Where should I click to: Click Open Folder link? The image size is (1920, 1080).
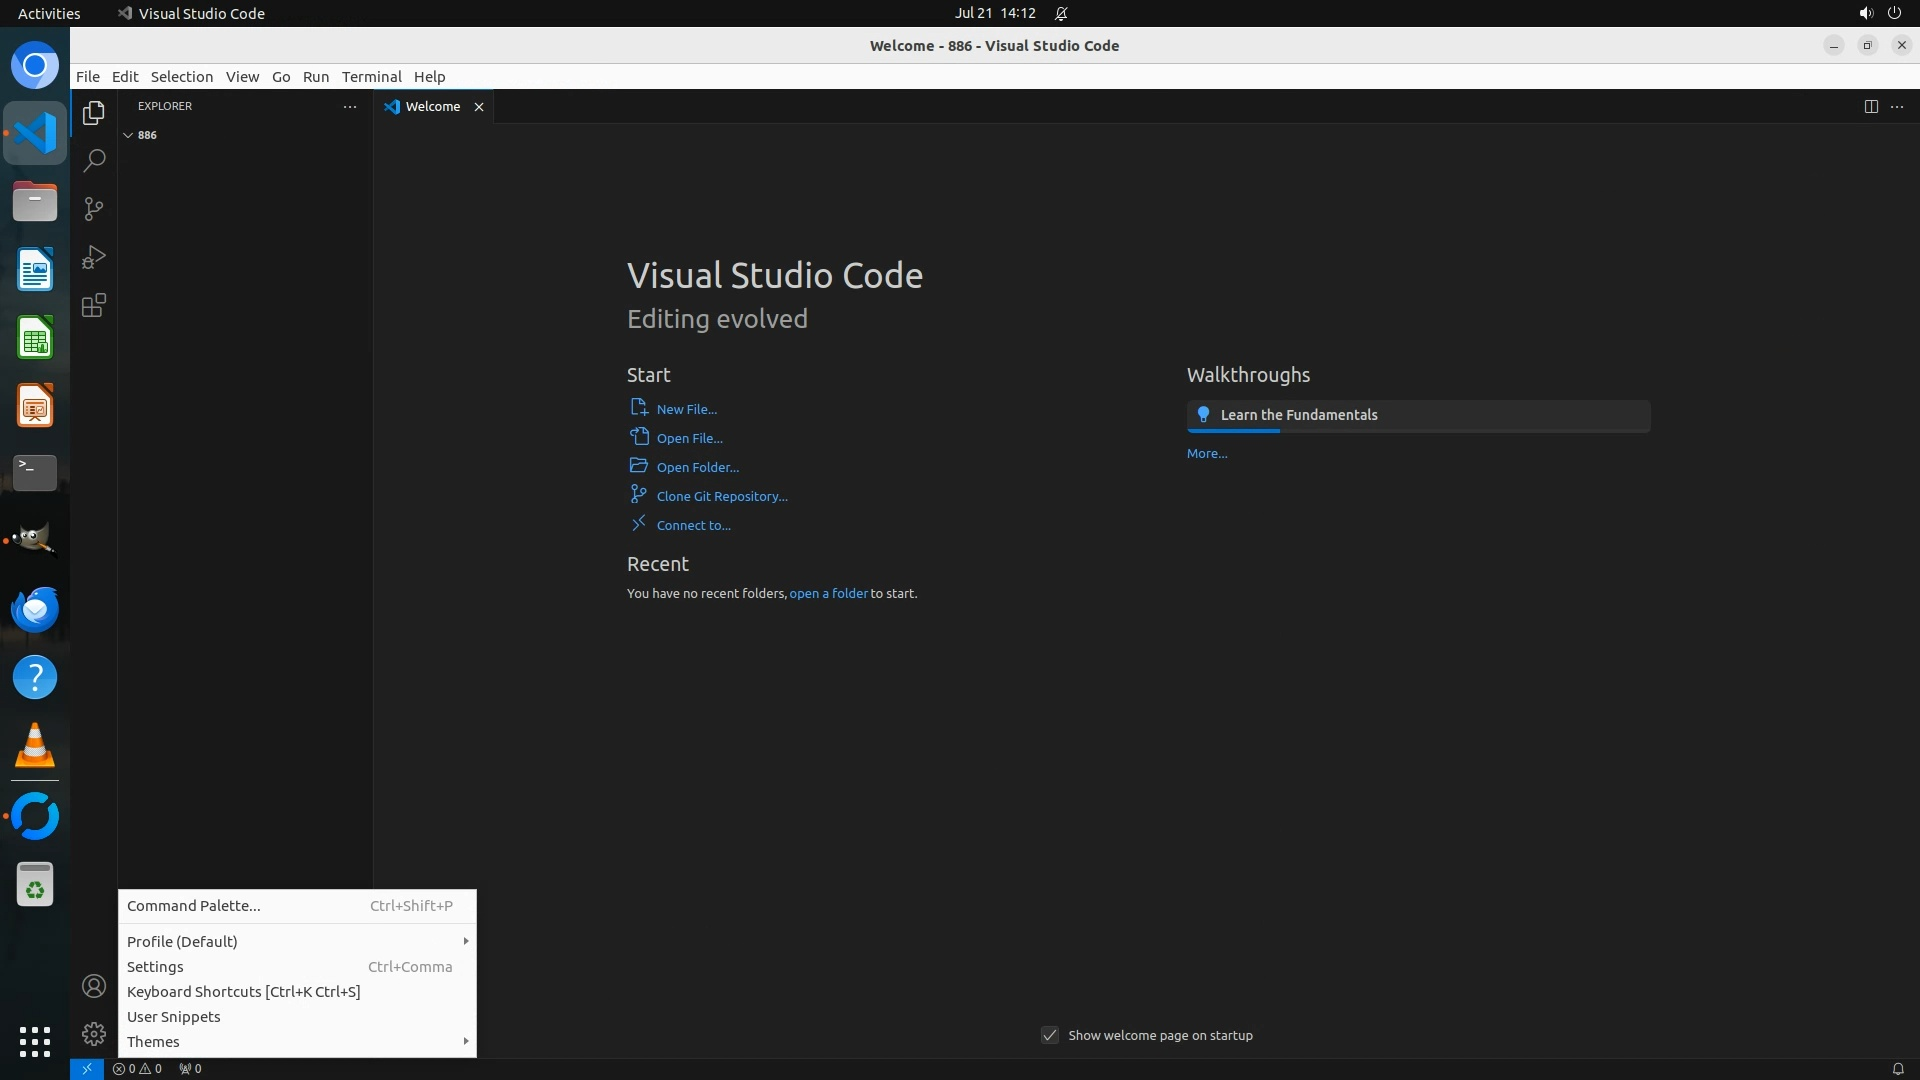pos(697,467)
